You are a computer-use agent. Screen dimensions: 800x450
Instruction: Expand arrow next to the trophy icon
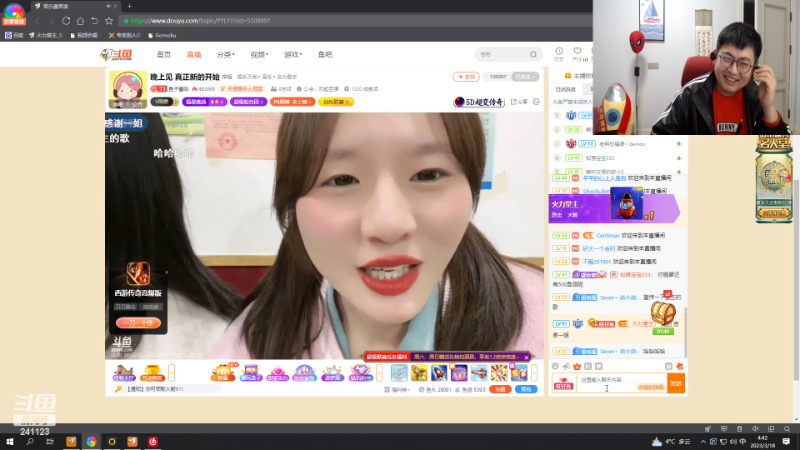point(171,373)
